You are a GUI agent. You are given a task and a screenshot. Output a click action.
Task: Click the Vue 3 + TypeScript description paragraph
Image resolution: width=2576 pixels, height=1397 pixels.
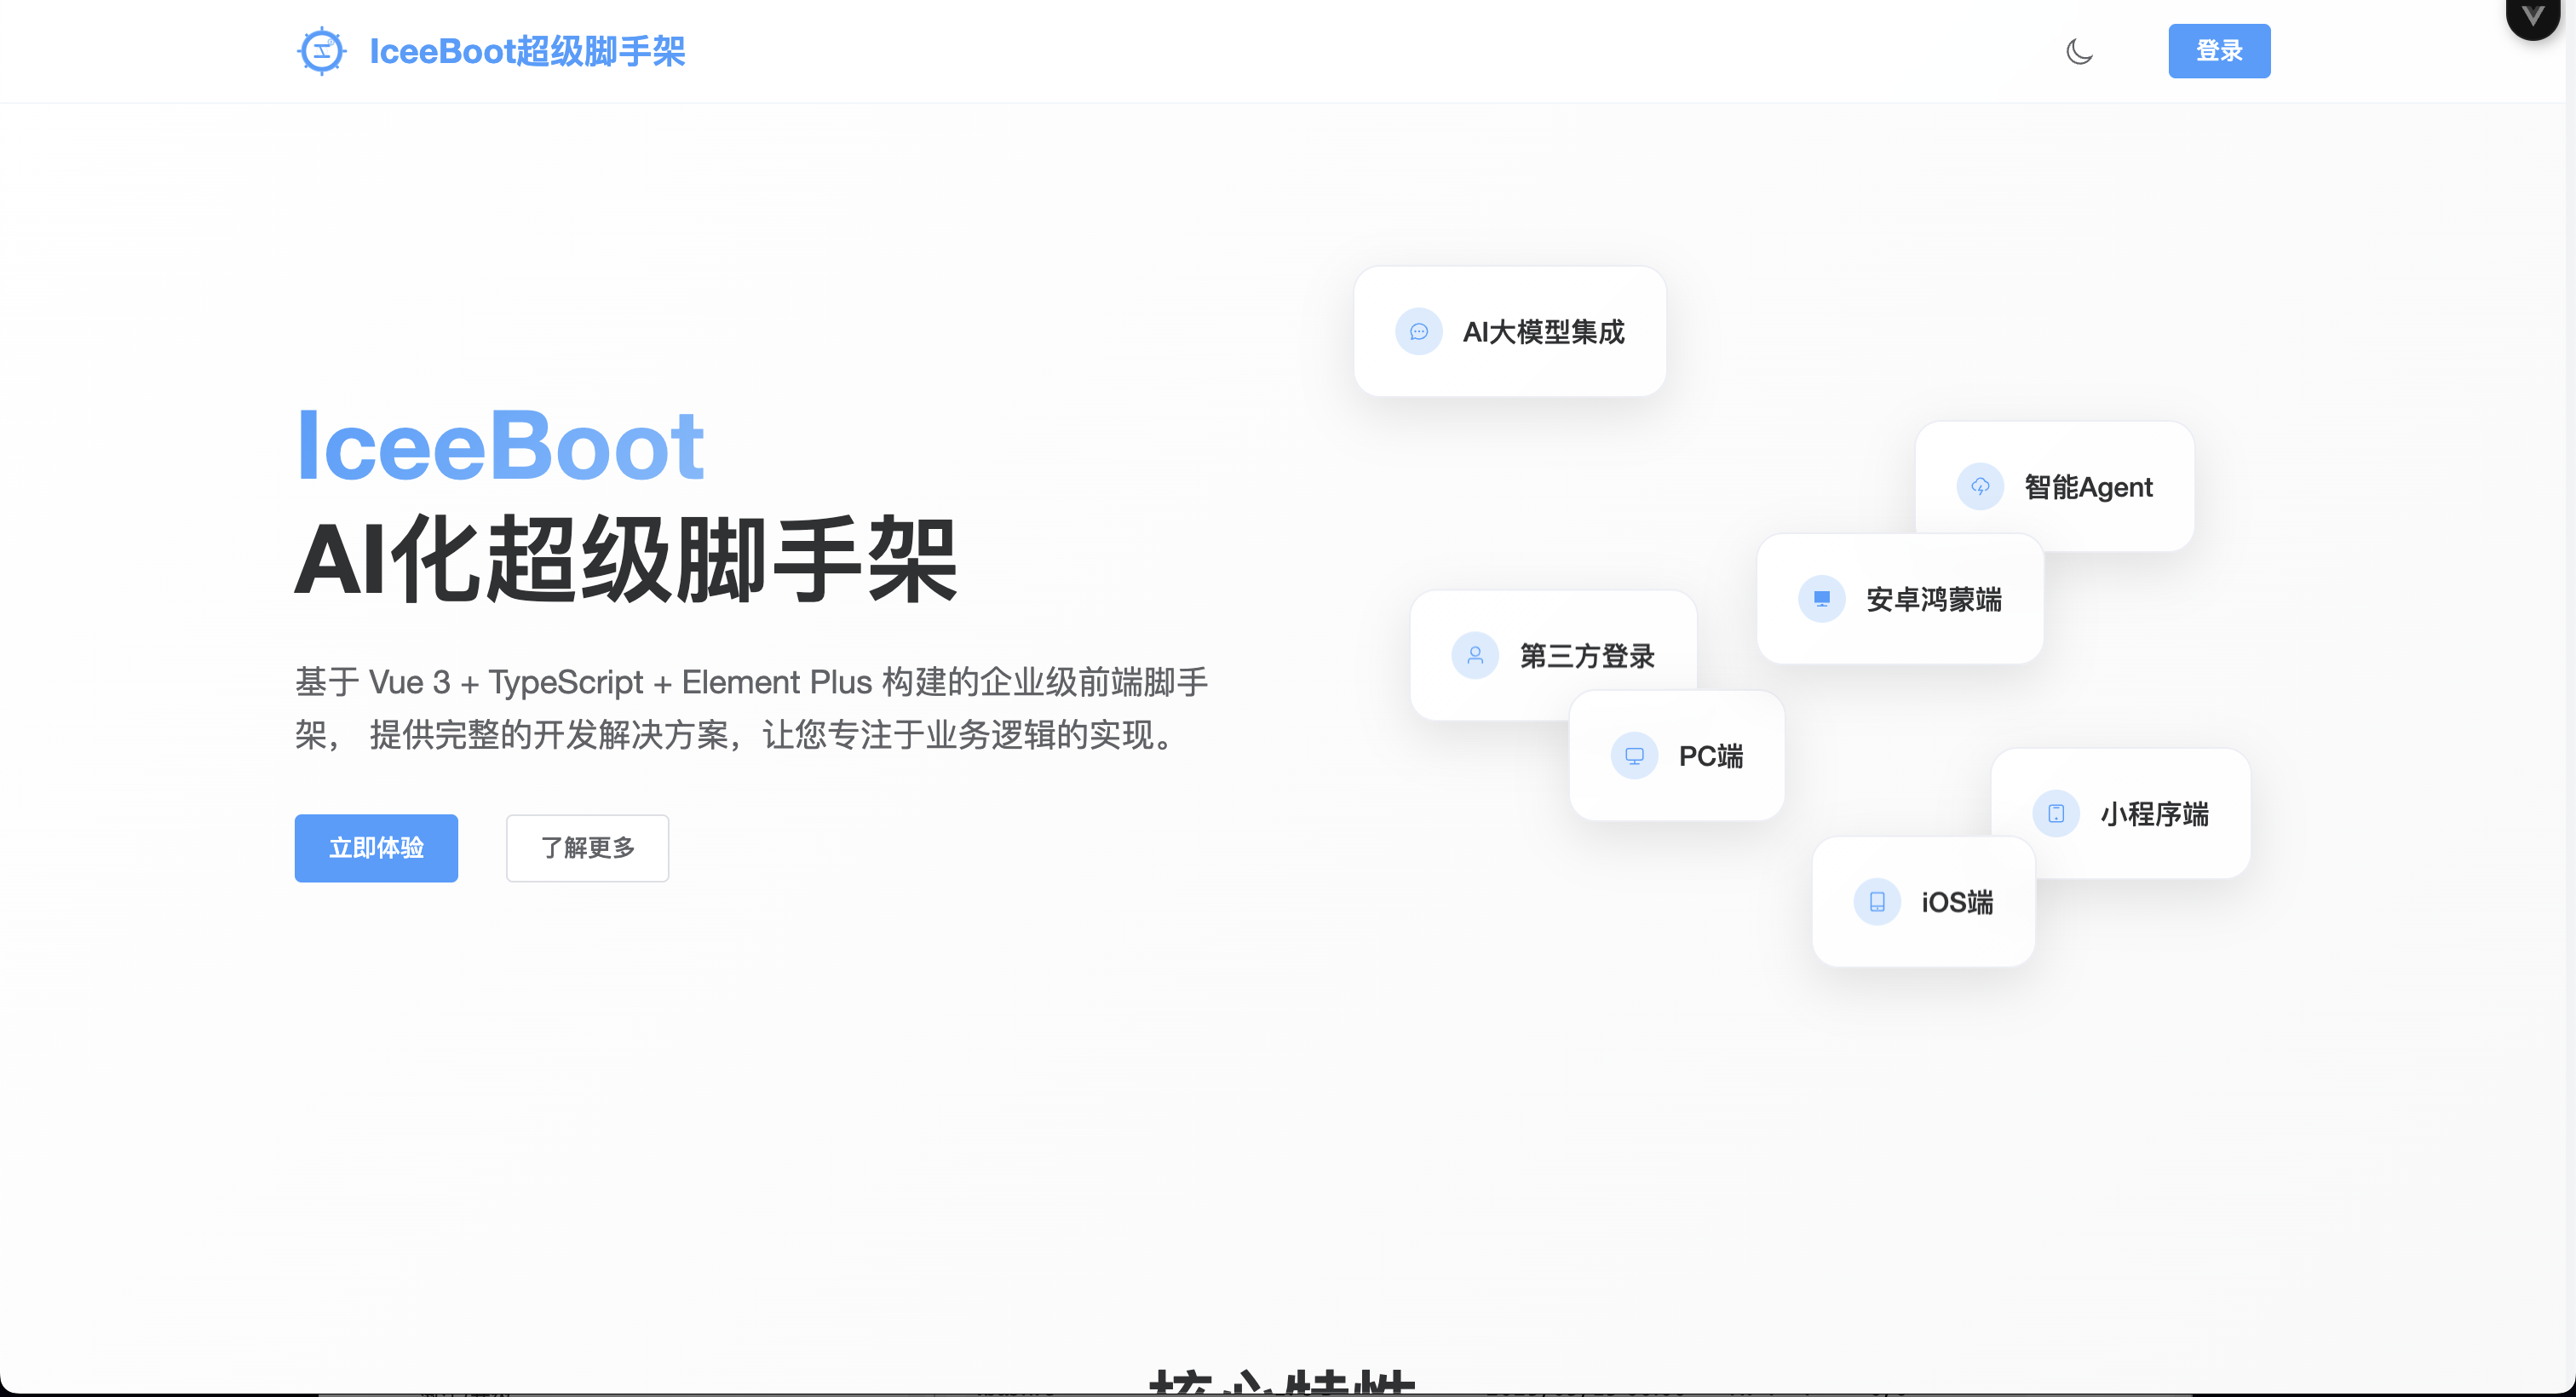[751, 708]
